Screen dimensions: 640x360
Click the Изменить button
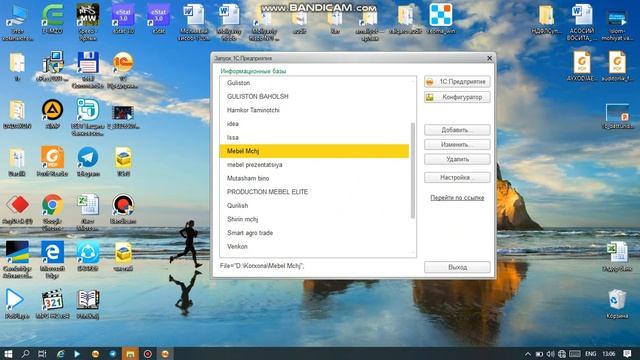tap(457, 144)
